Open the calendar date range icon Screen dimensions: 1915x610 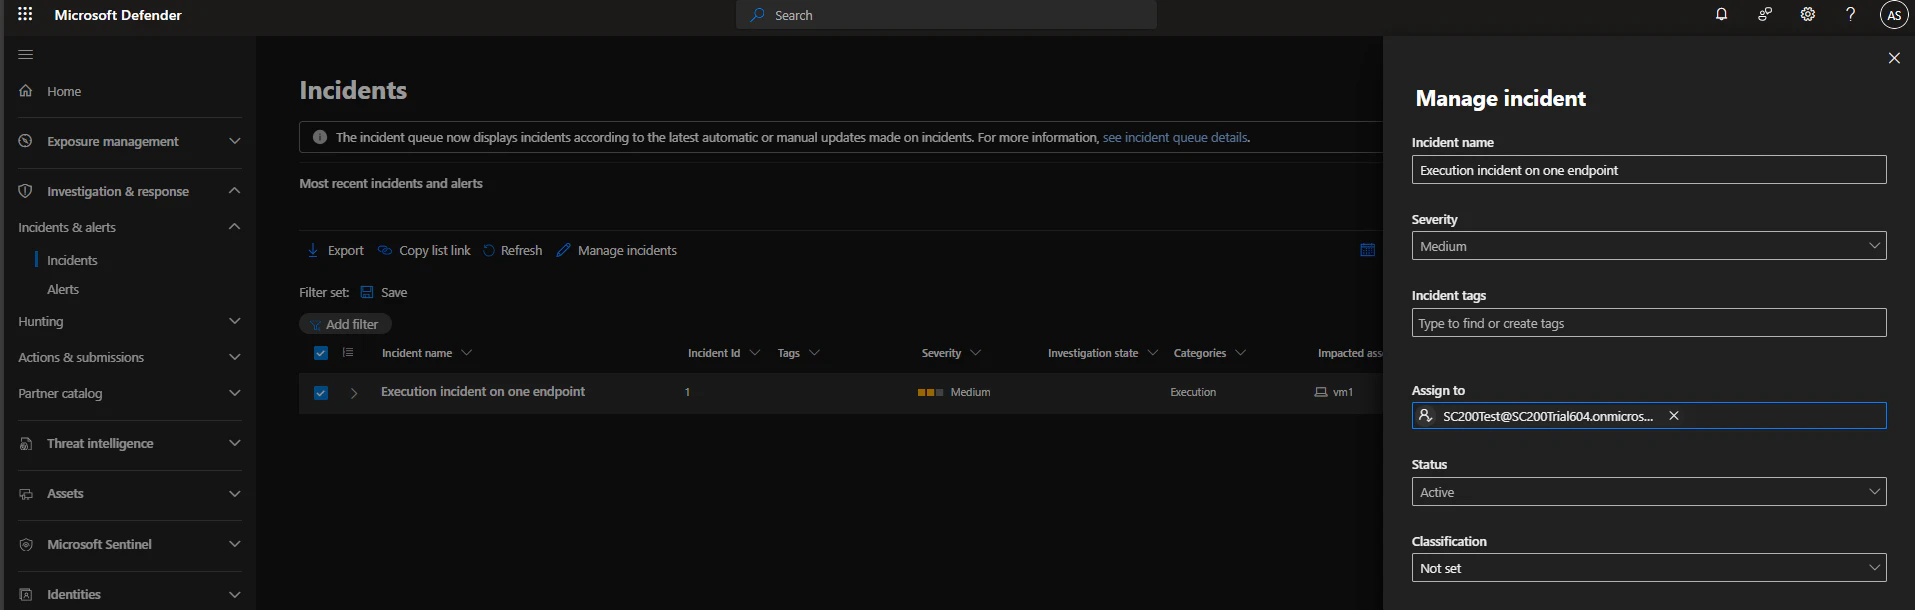click(1367, 250)
